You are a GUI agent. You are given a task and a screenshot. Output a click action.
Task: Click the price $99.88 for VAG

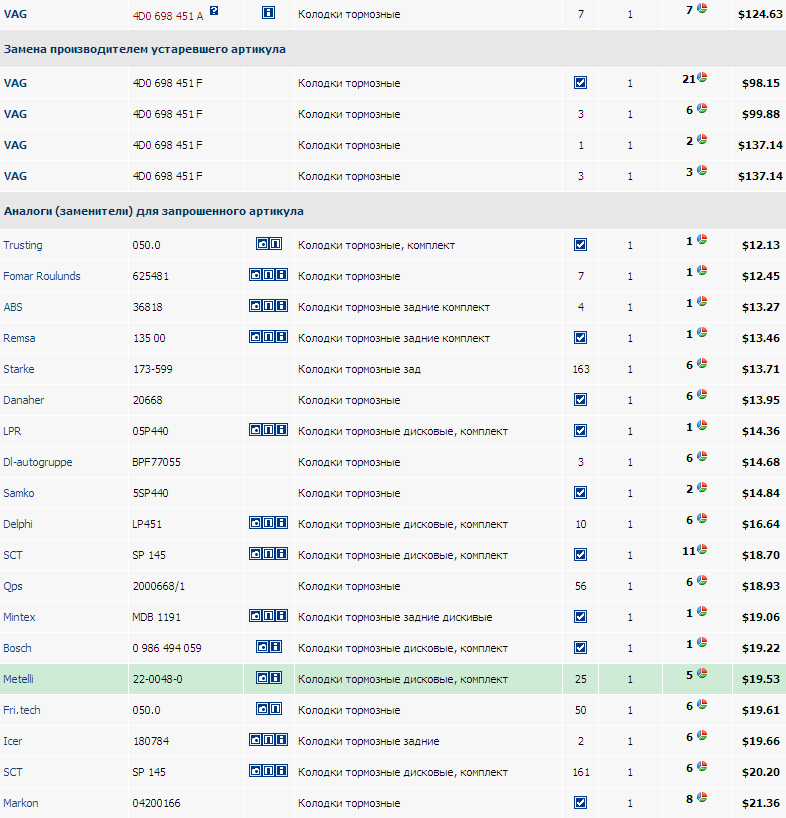click(760, 114)
